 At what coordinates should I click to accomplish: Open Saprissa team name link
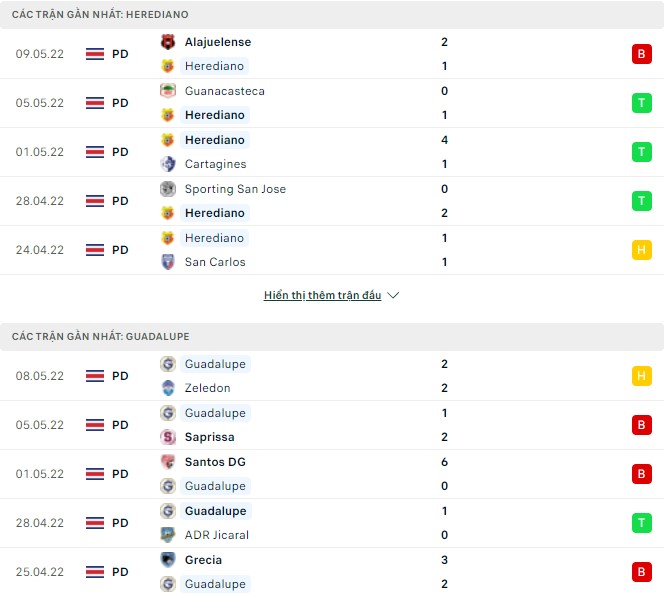(x=208, y=437)
